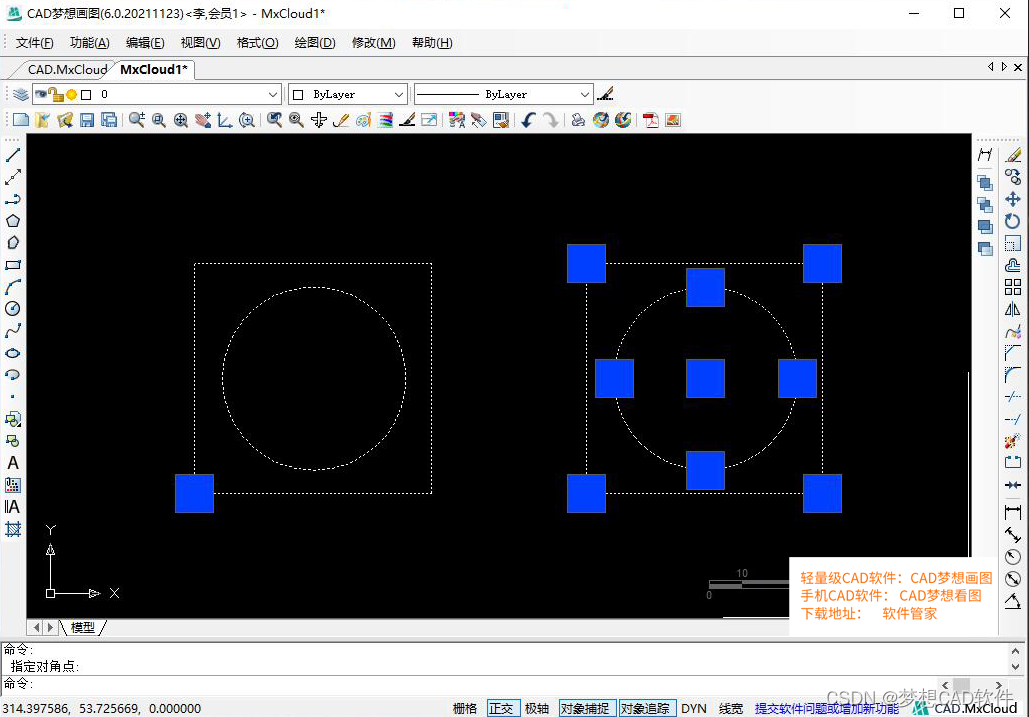Select the Arc drawing tool

[x=12, y=287]
